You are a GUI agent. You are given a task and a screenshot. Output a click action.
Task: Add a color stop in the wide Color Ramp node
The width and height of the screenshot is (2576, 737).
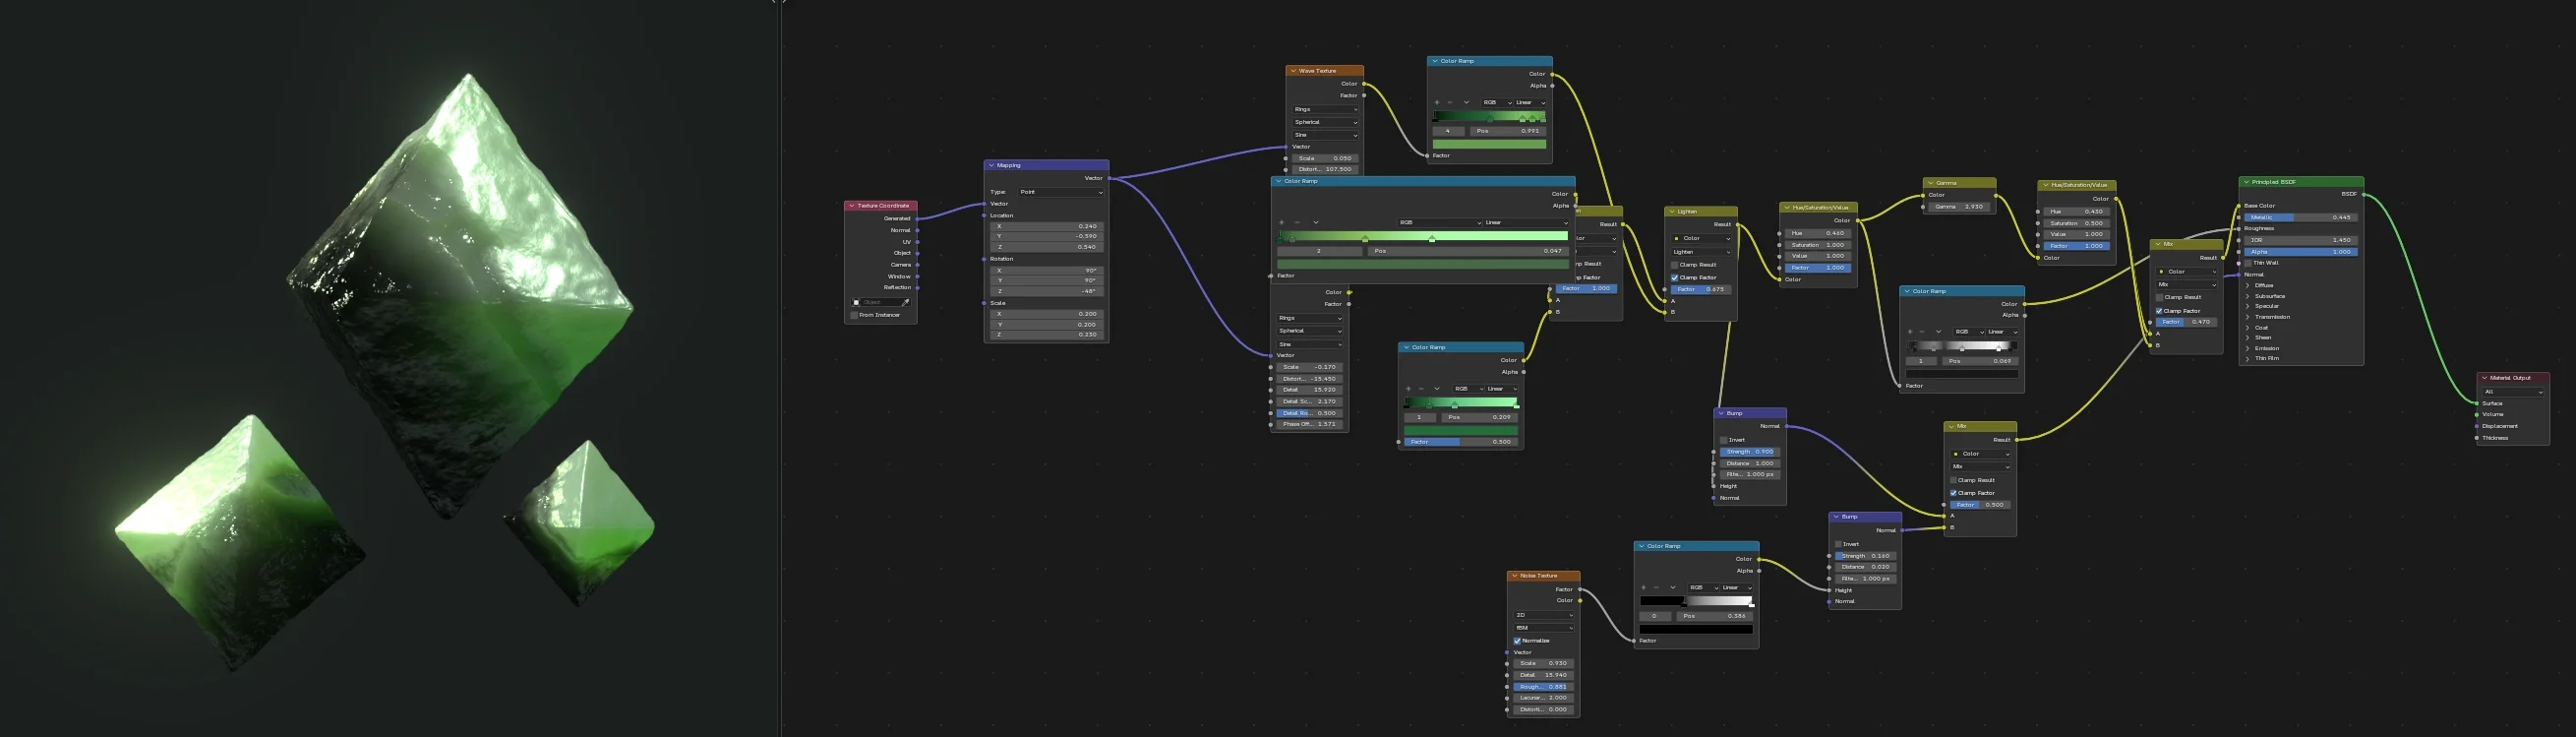click(1282, 222)
